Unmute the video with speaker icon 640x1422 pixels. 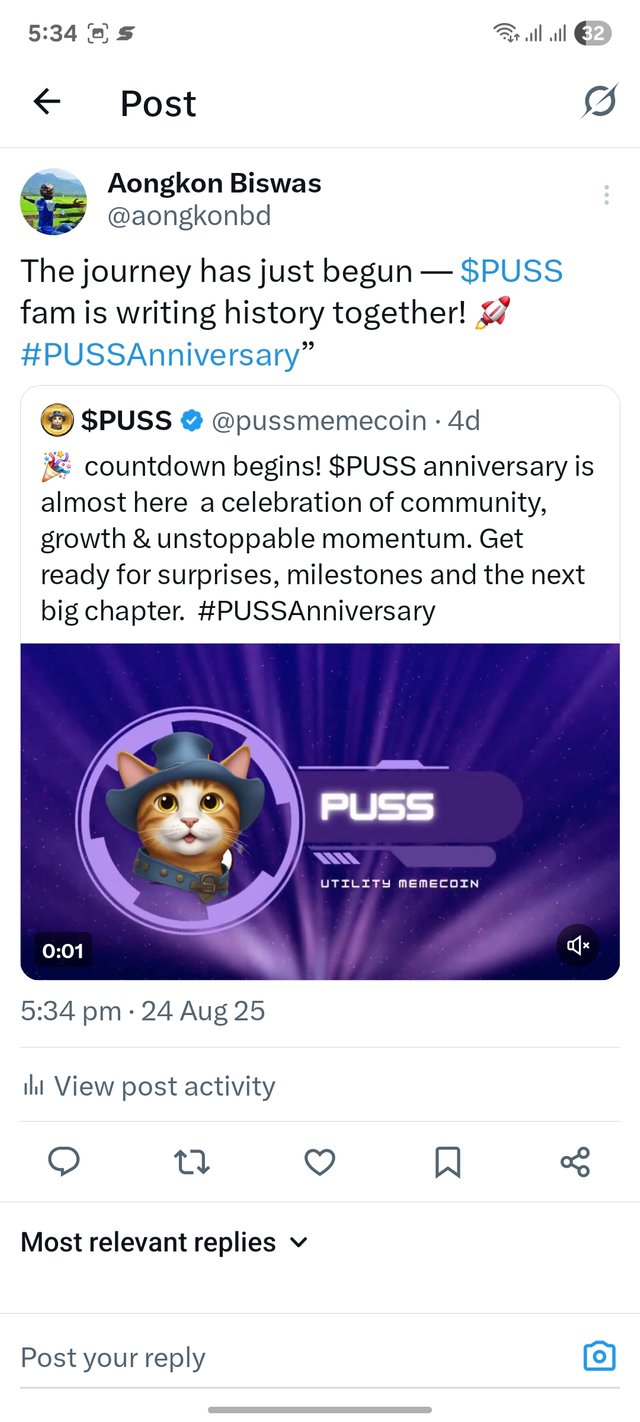pyautogui.click(x=578, y=945)
